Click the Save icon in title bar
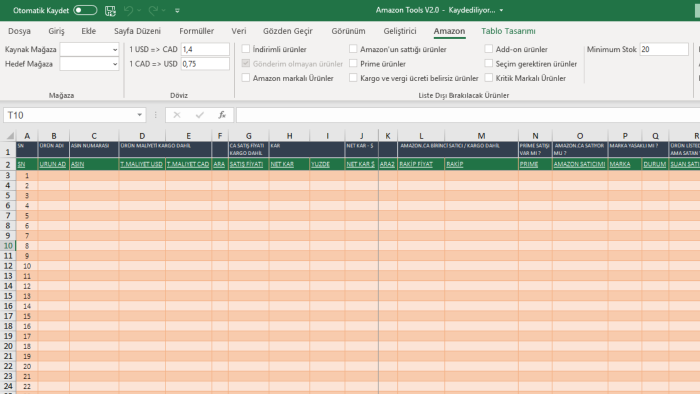Image resolution: width=700 pixels, height=394 pixels. [110, 11]
